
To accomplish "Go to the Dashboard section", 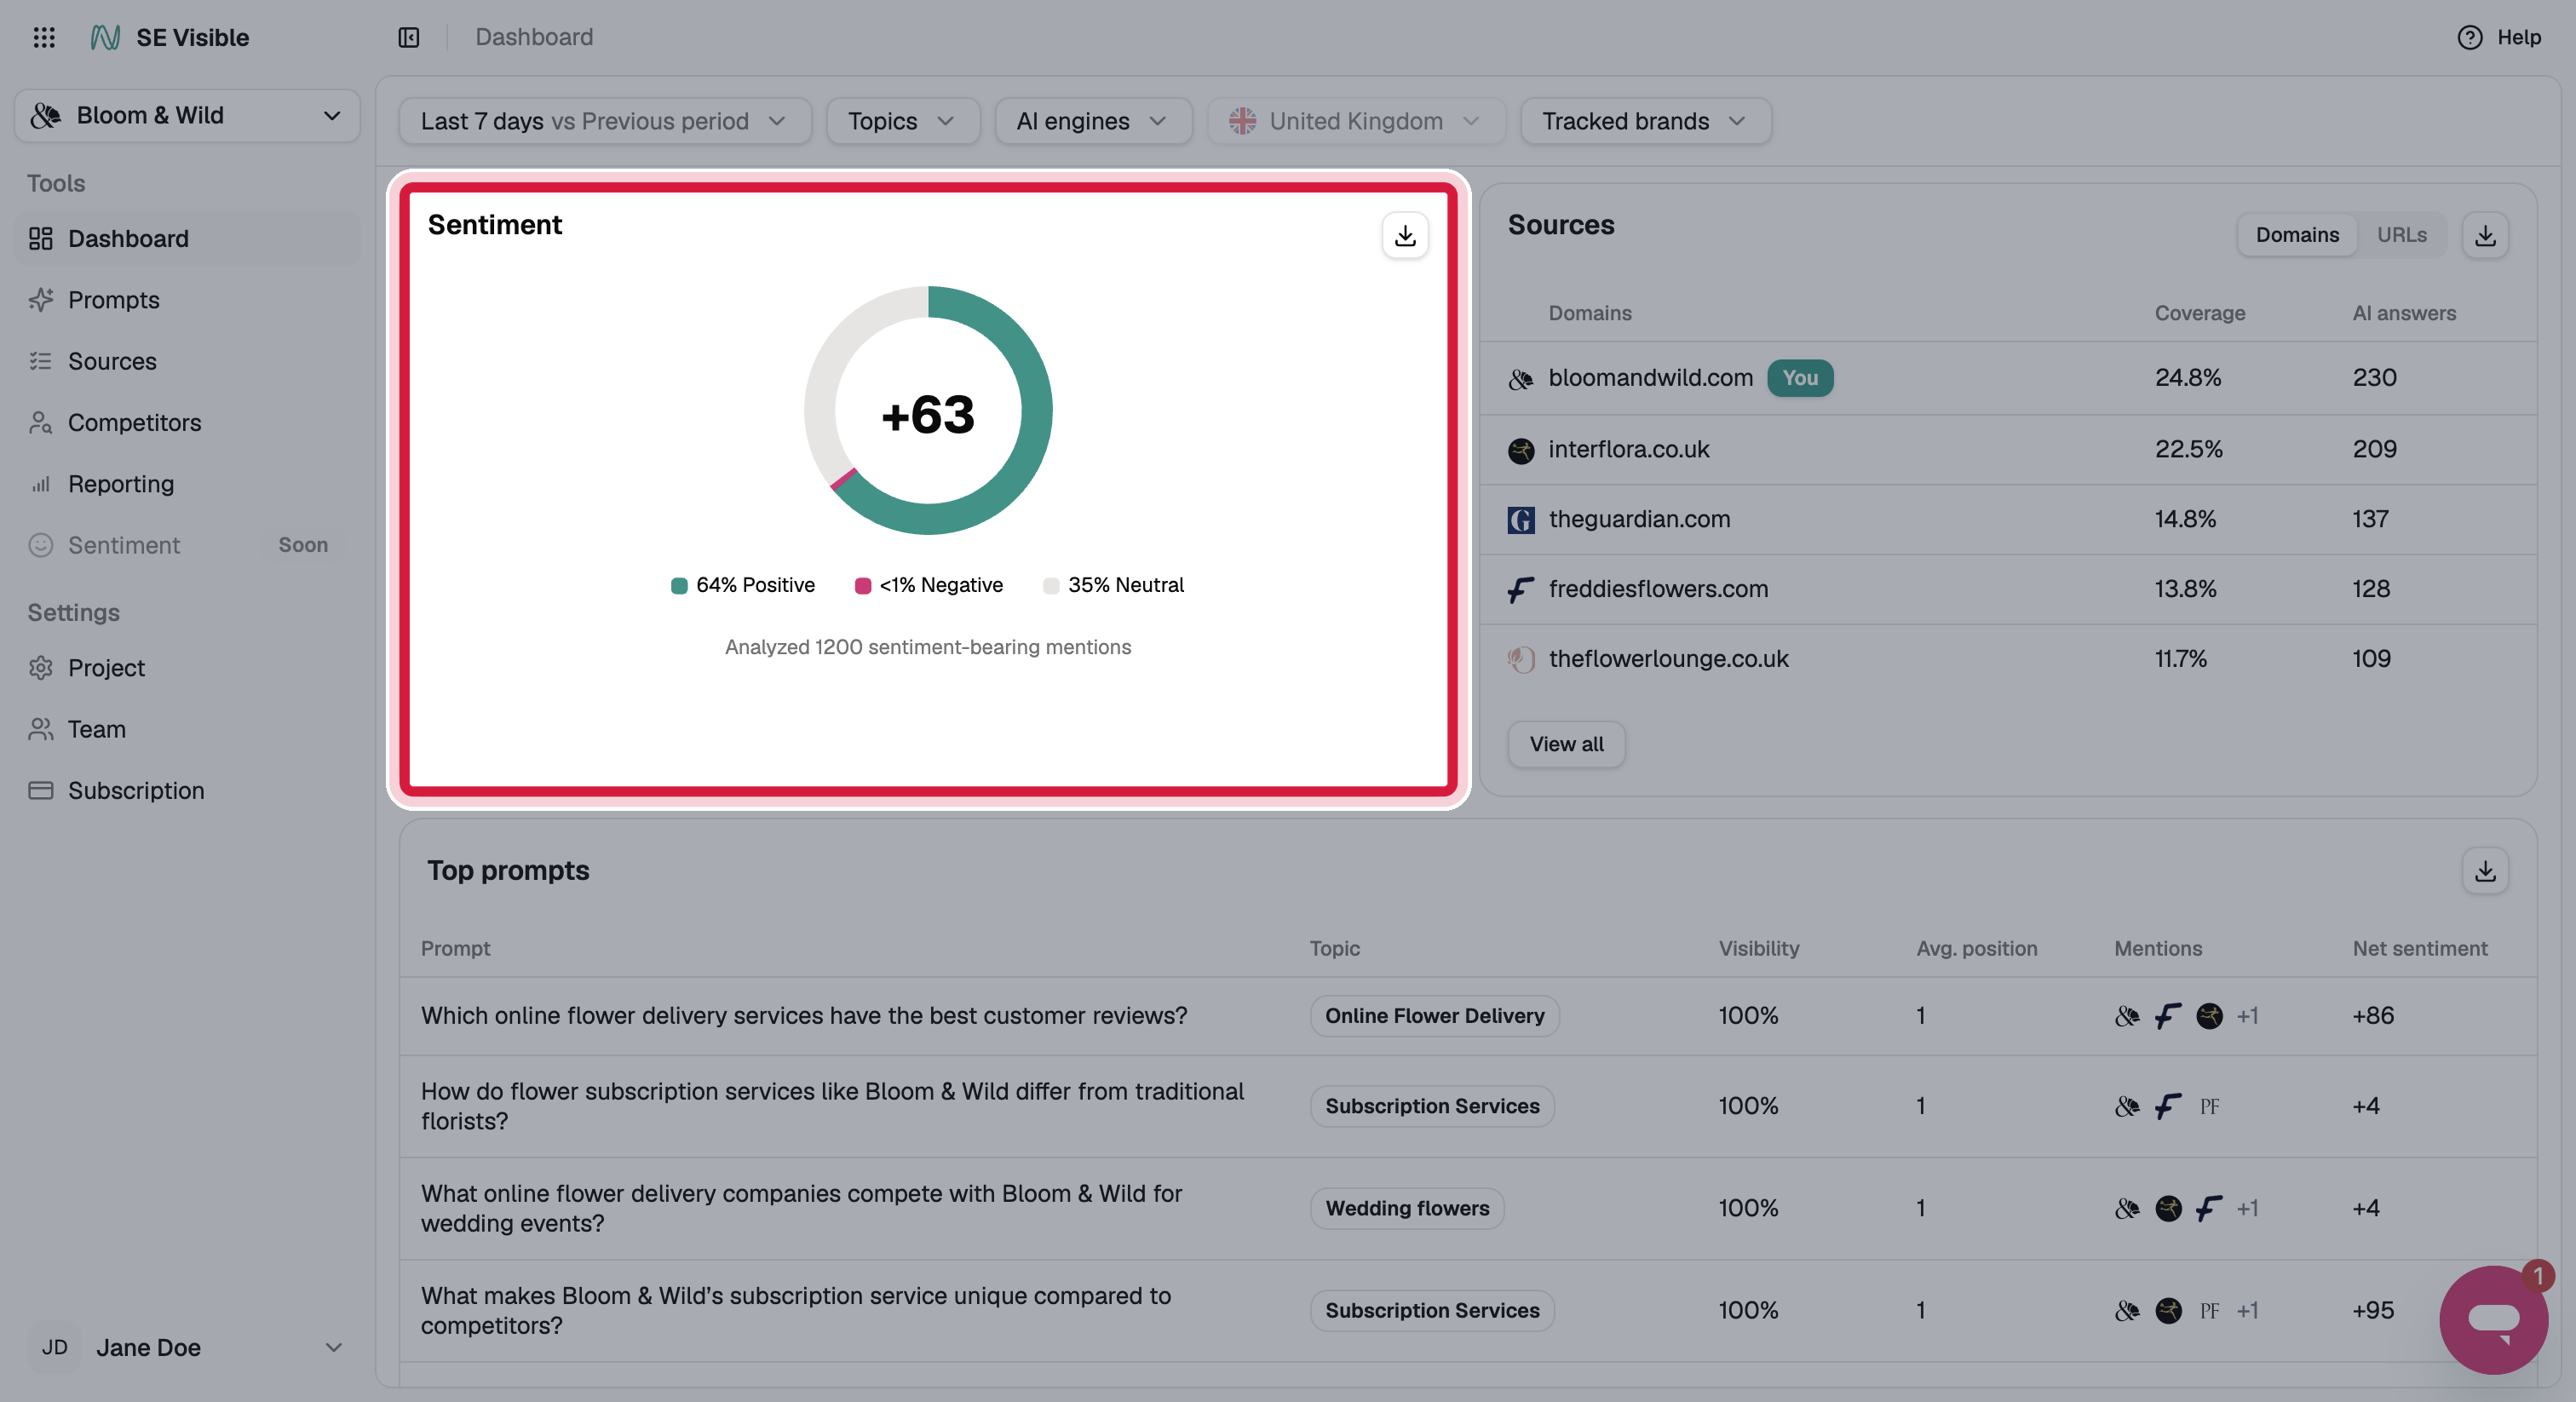I will point(187,238).
